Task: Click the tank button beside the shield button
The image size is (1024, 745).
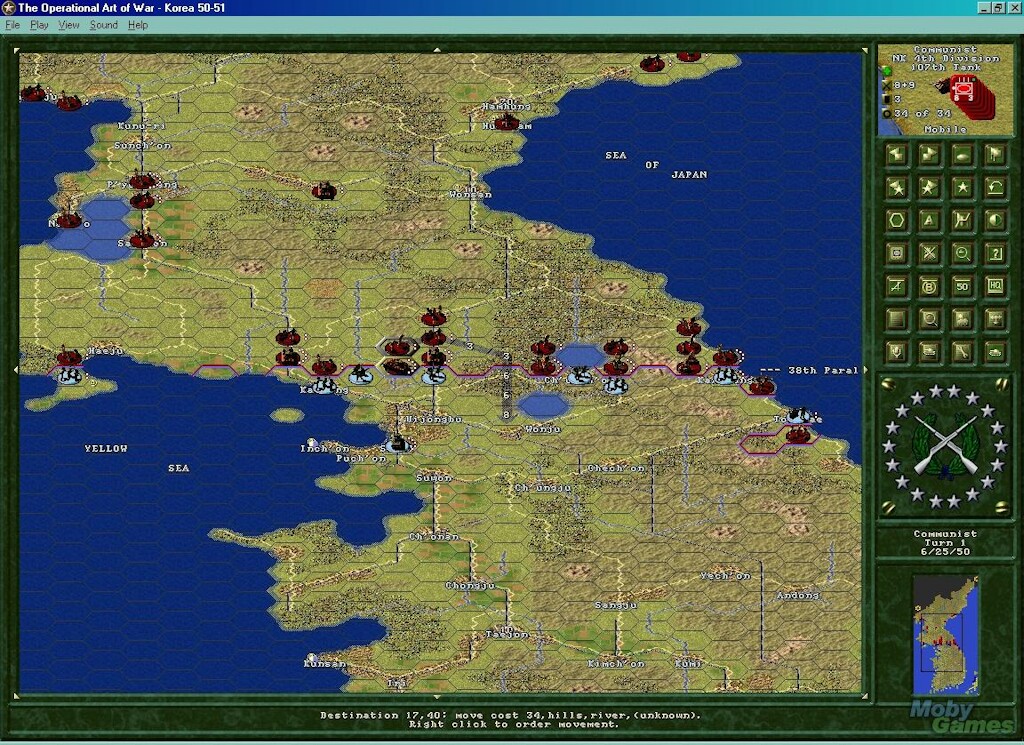Action: [929, 352]
